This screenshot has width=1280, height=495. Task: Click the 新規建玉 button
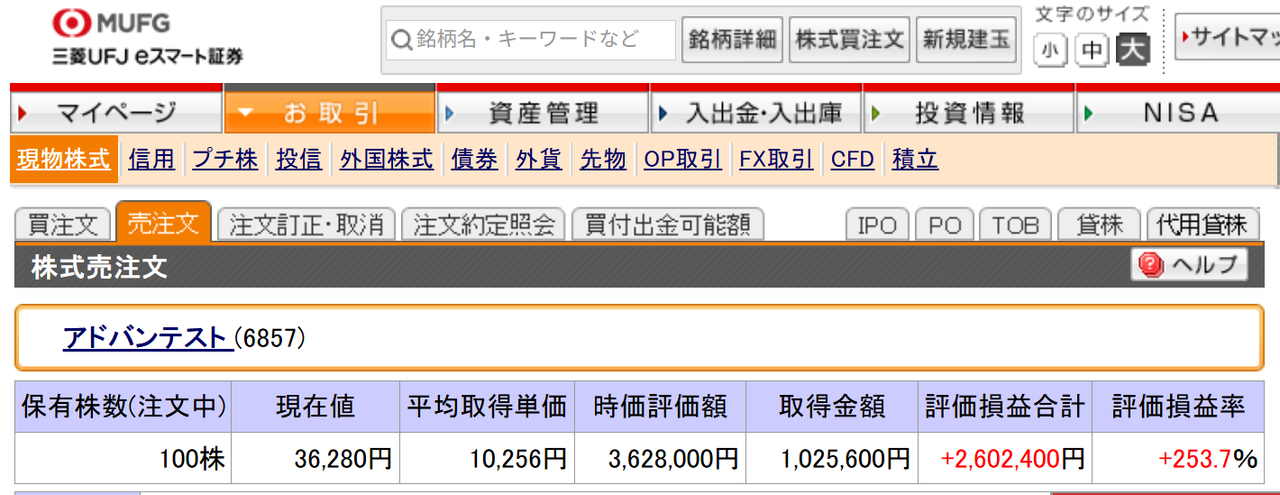pyautogui.click(x=966, y=40)
